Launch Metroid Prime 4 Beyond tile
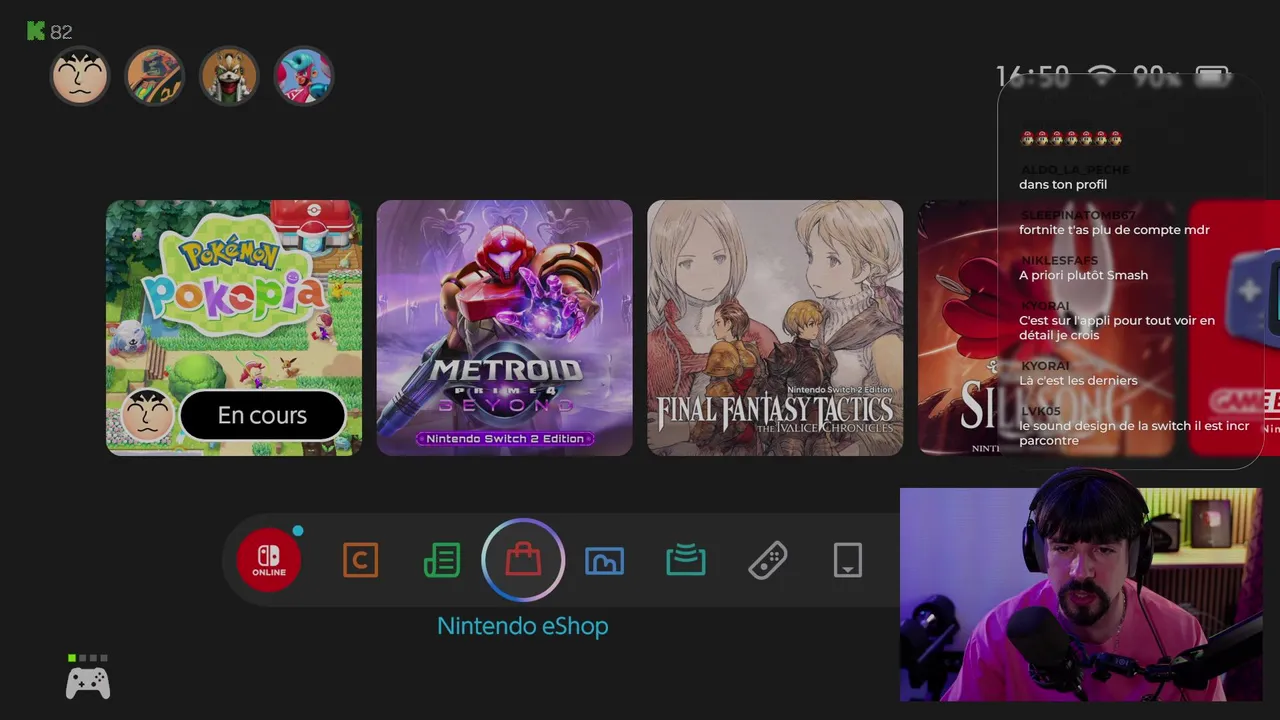The width and height of the screenshot is (1280, 720). point(505,328)
